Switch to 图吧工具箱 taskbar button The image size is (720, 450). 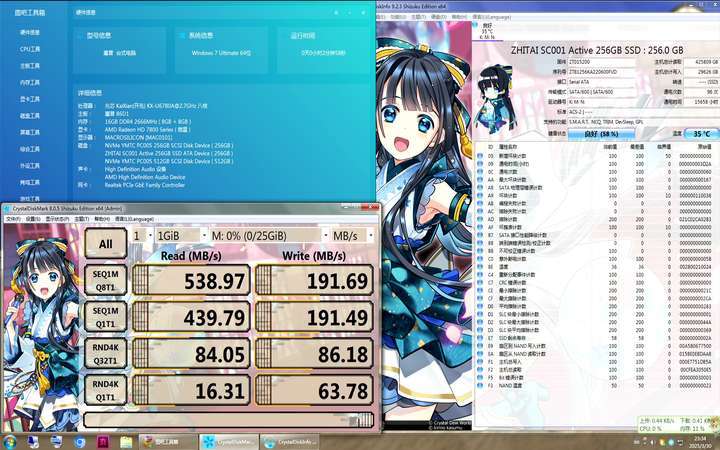[168, 442]
